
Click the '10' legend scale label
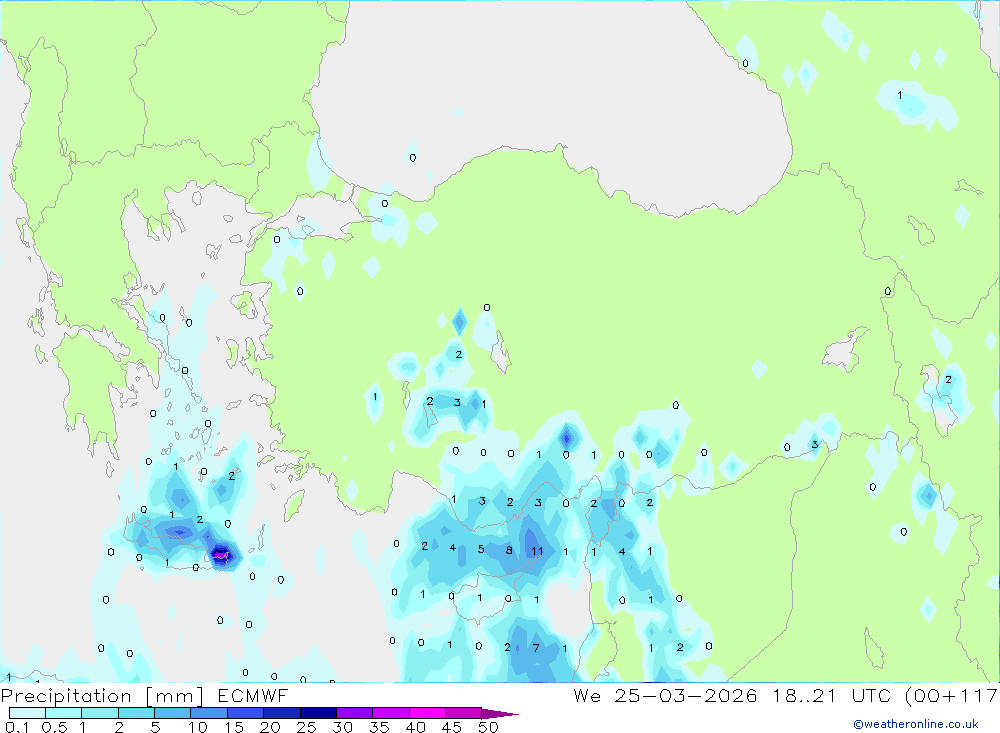tap(198, 727)
